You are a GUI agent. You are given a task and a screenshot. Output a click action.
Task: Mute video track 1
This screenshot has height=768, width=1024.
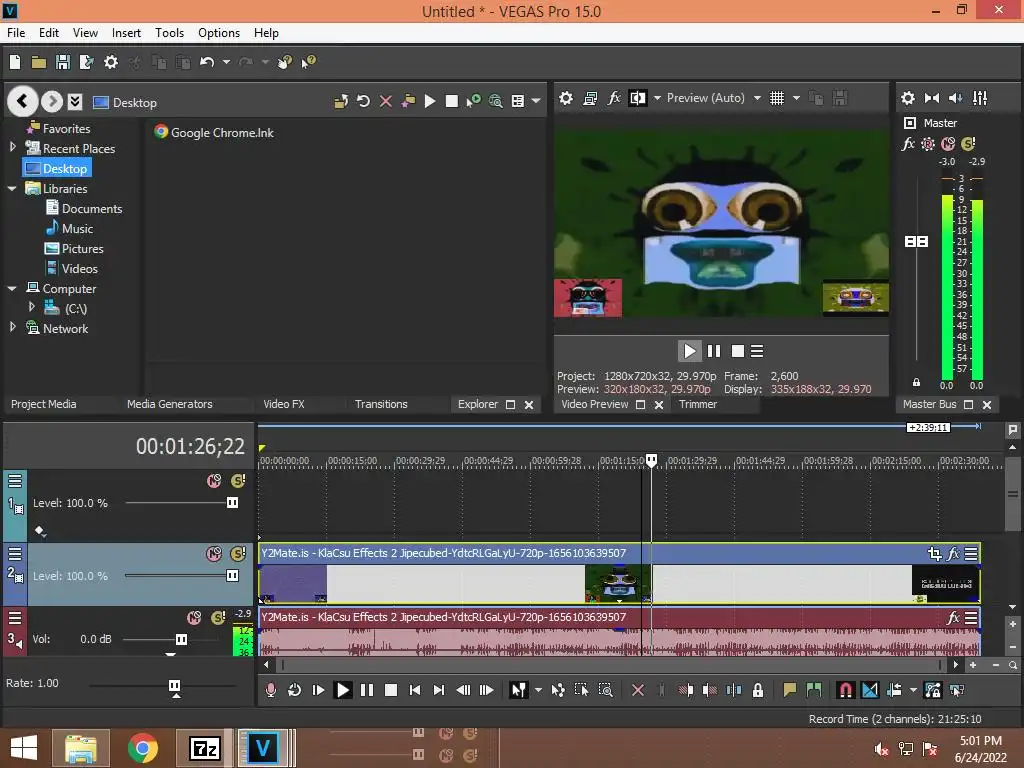(214, 481)
